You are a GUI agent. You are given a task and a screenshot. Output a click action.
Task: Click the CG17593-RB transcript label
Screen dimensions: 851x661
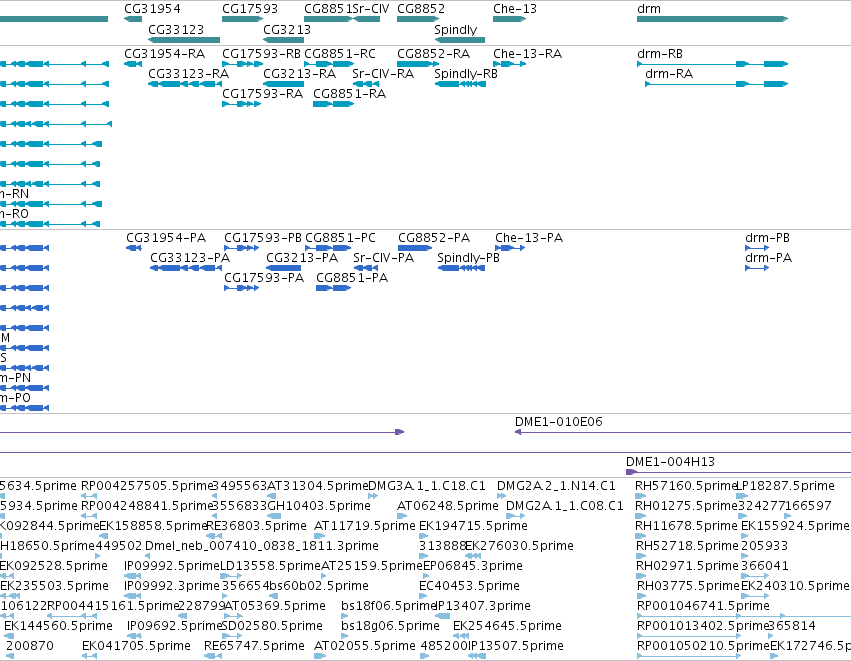click(x=262, y=54)
